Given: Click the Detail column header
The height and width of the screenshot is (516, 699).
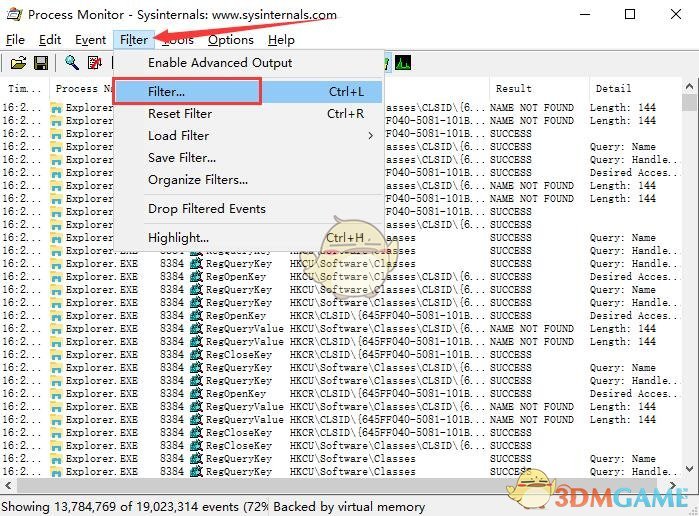Looking at the screenshot, I should (635, 88).
